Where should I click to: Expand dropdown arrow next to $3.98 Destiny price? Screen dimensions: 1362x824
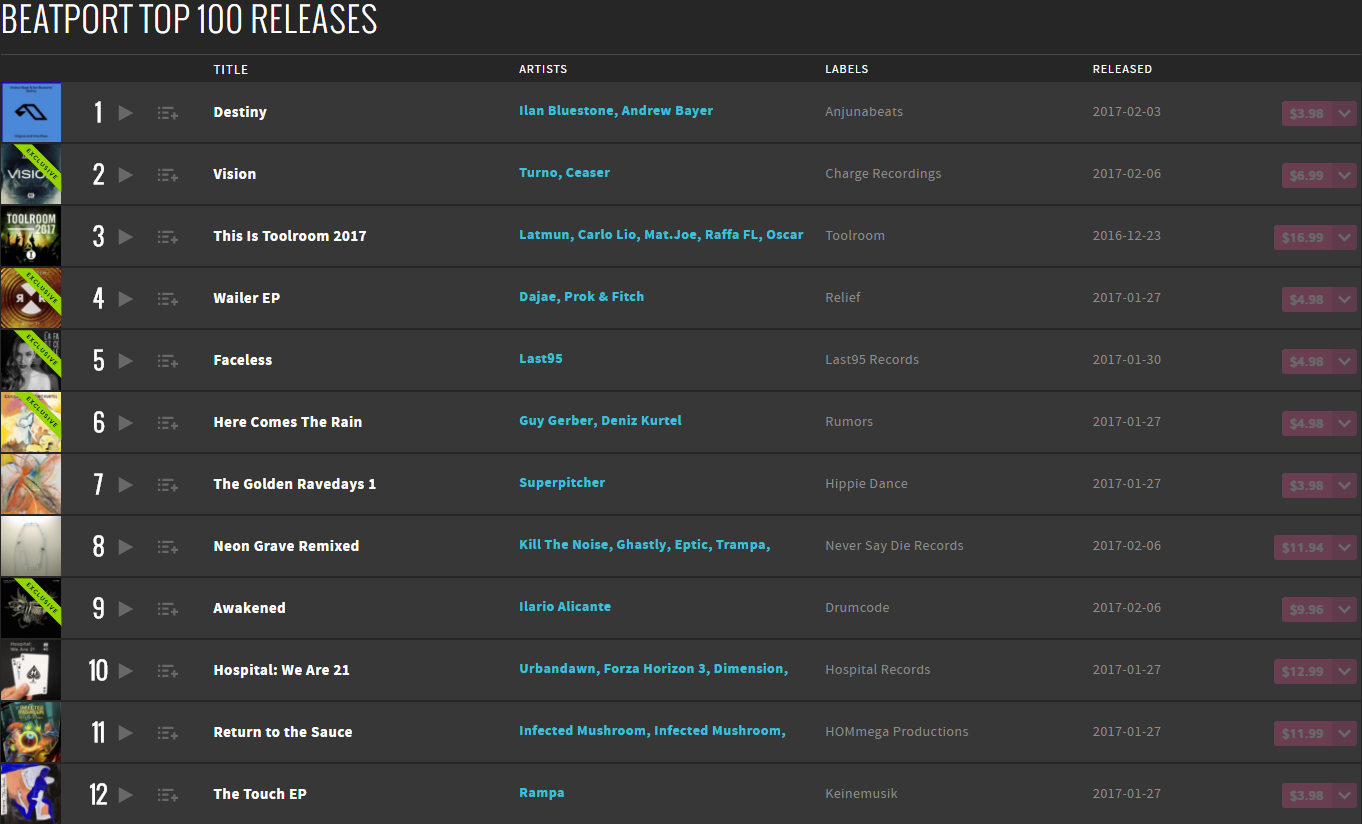coord(1344,113)
